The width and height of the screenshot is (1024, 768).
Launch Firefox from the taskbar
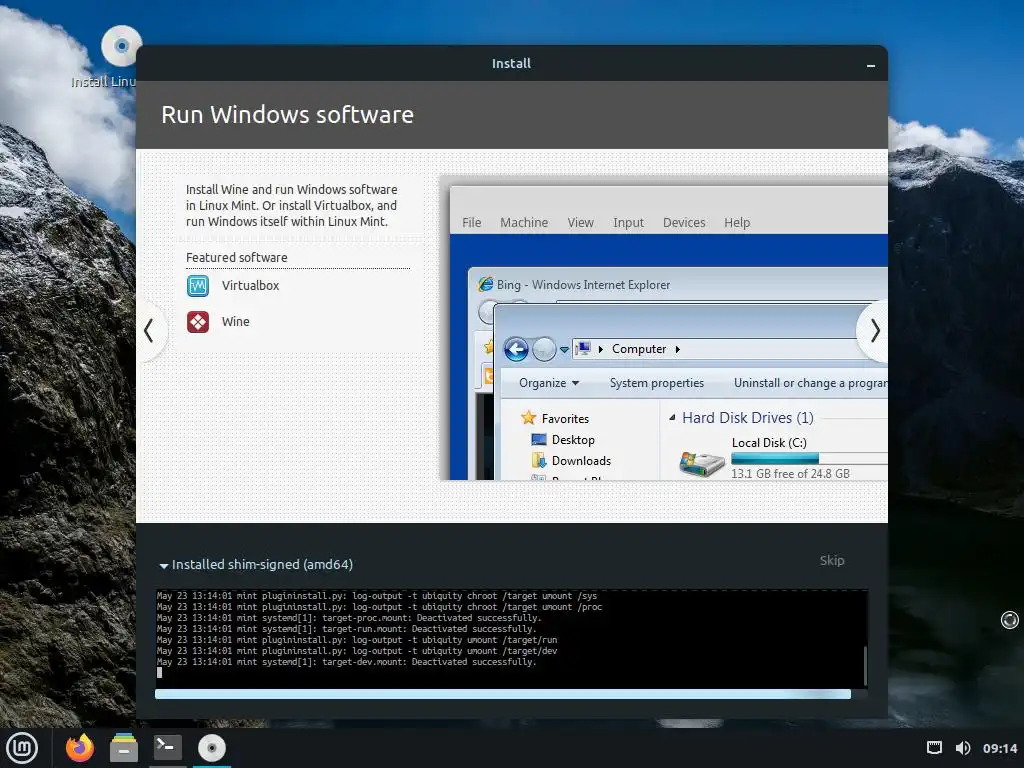pyautogui.click(x=80, y=748)
